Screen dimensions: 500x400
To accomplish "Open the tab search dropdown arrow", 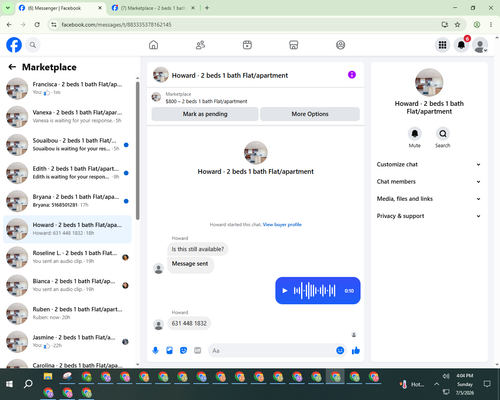I will [7, 8].
